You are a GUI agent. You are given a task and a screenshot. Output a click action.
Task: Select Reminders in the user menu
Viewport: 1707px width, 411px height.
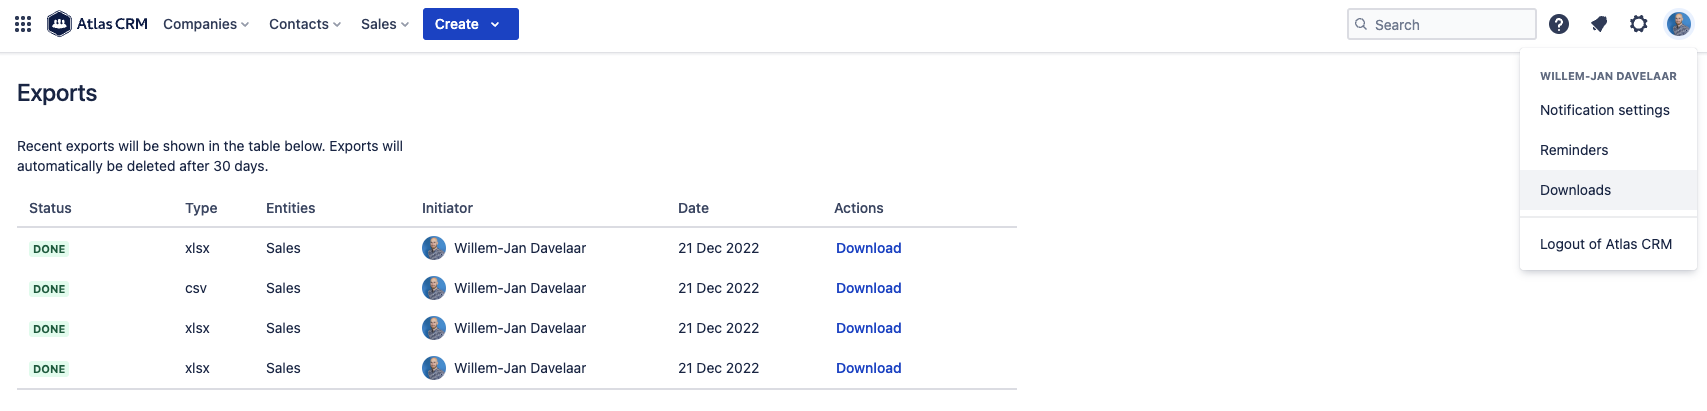tap(1574, 150)
